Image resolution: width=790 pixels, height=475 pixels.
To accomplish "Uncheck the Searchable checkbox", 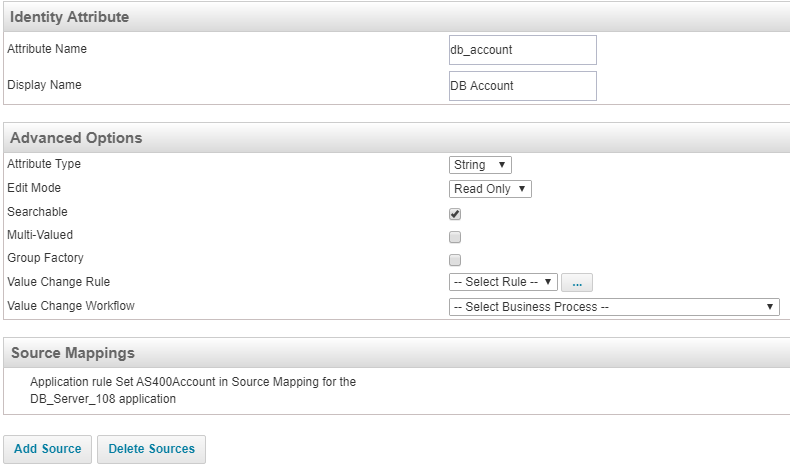I will tap(455, 214).
